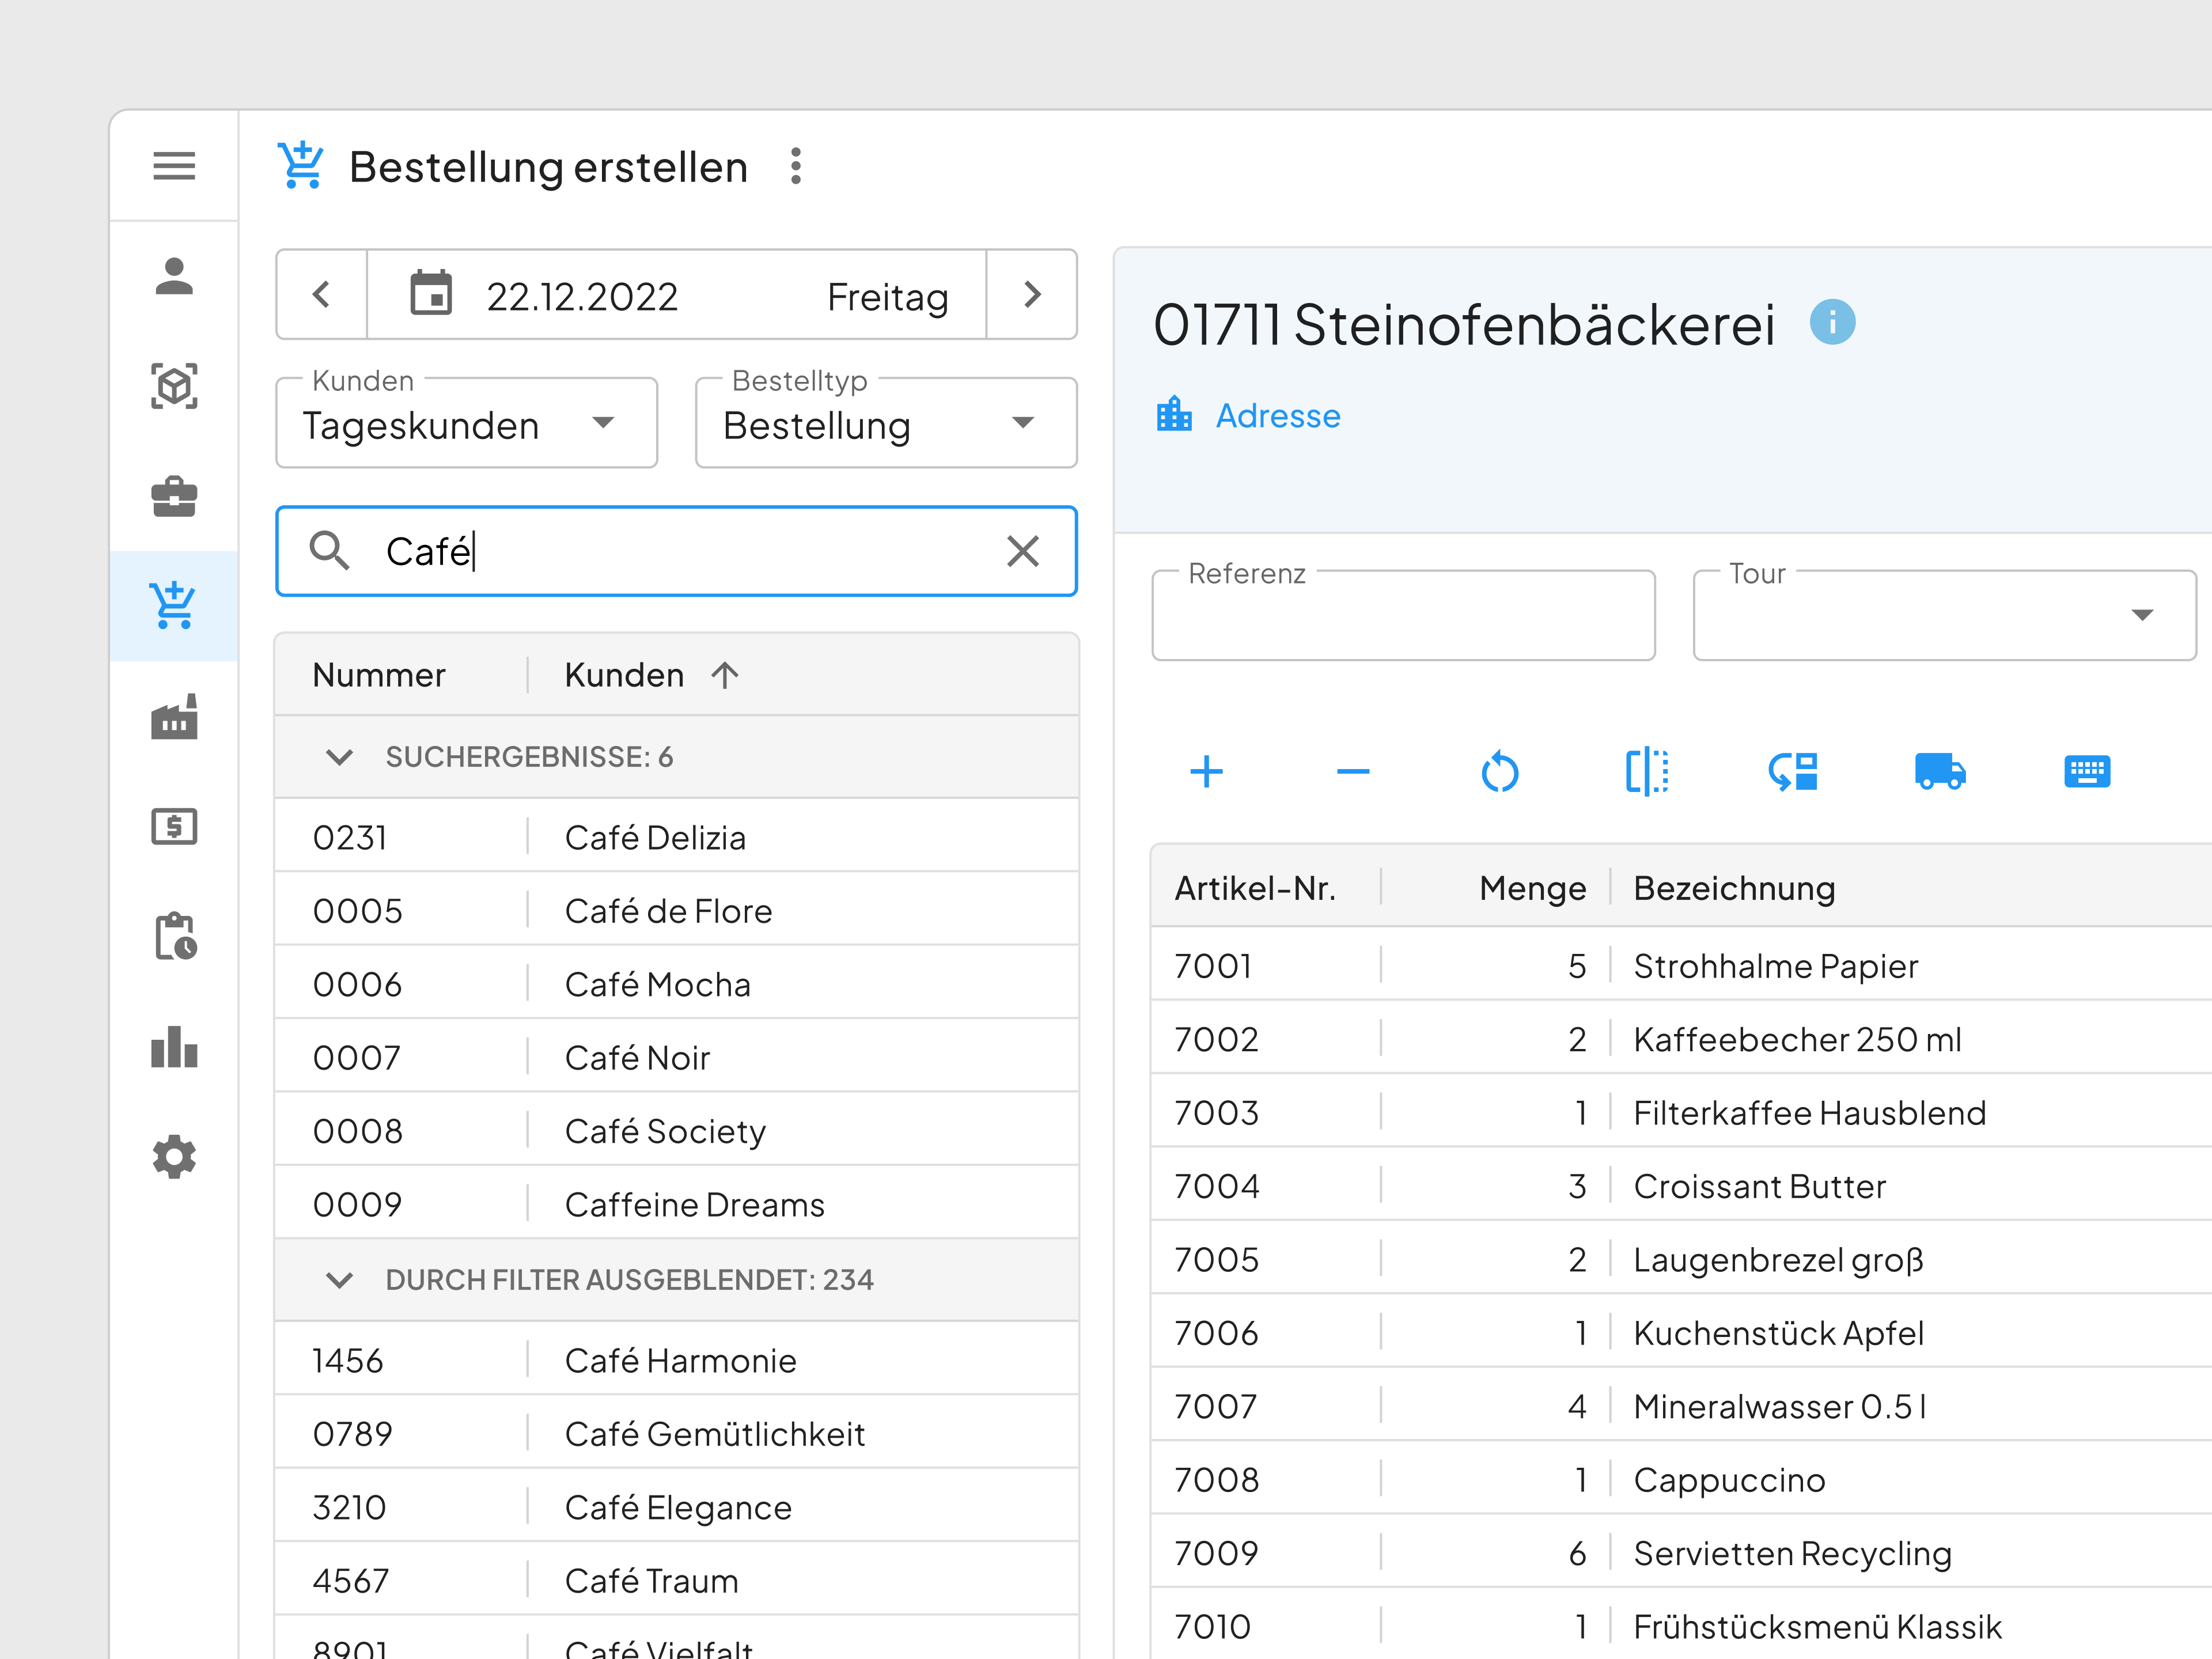2212x1659 pixels.
Task: Click the Menge column header
Action: (1532, 888)
